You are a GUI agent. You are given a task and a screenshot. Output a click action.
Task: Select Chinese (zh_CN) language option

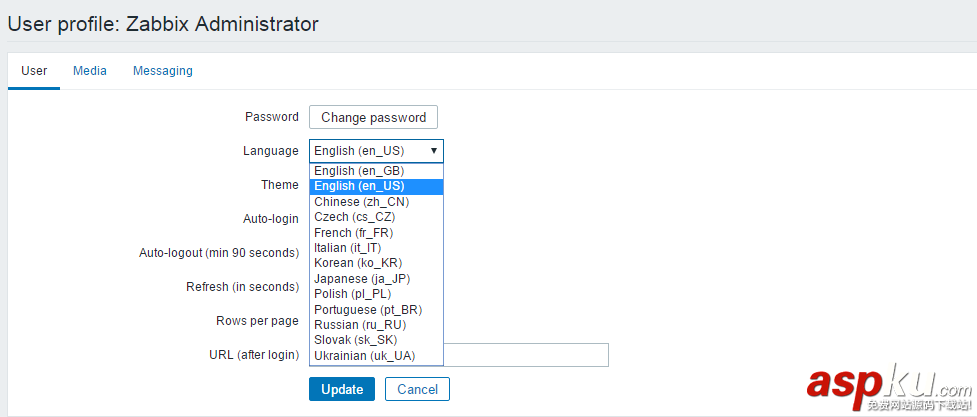click(x=362, y=202)
